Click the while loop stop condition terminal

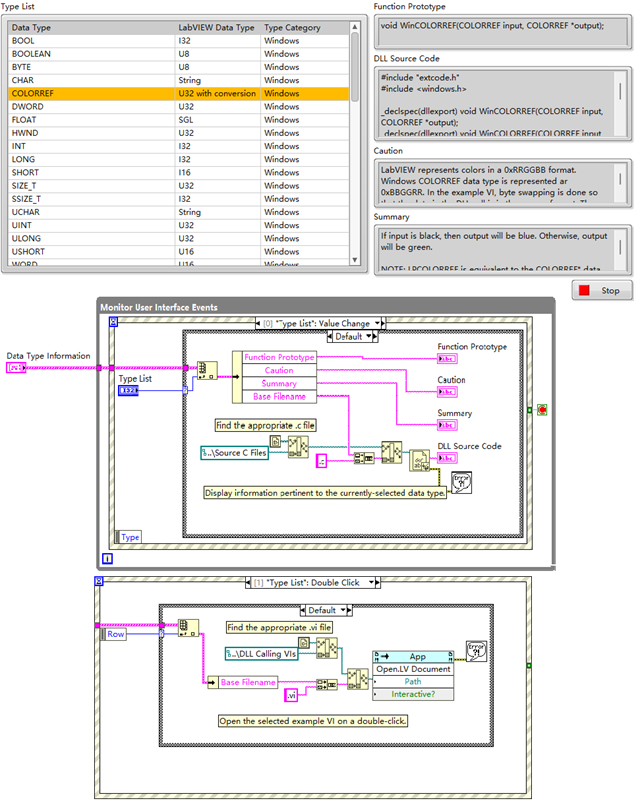542,410
